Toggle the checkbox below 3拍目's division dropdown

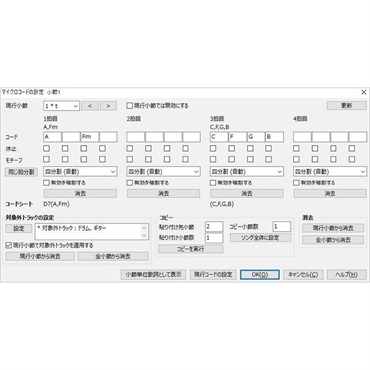[x=213, y=183]
